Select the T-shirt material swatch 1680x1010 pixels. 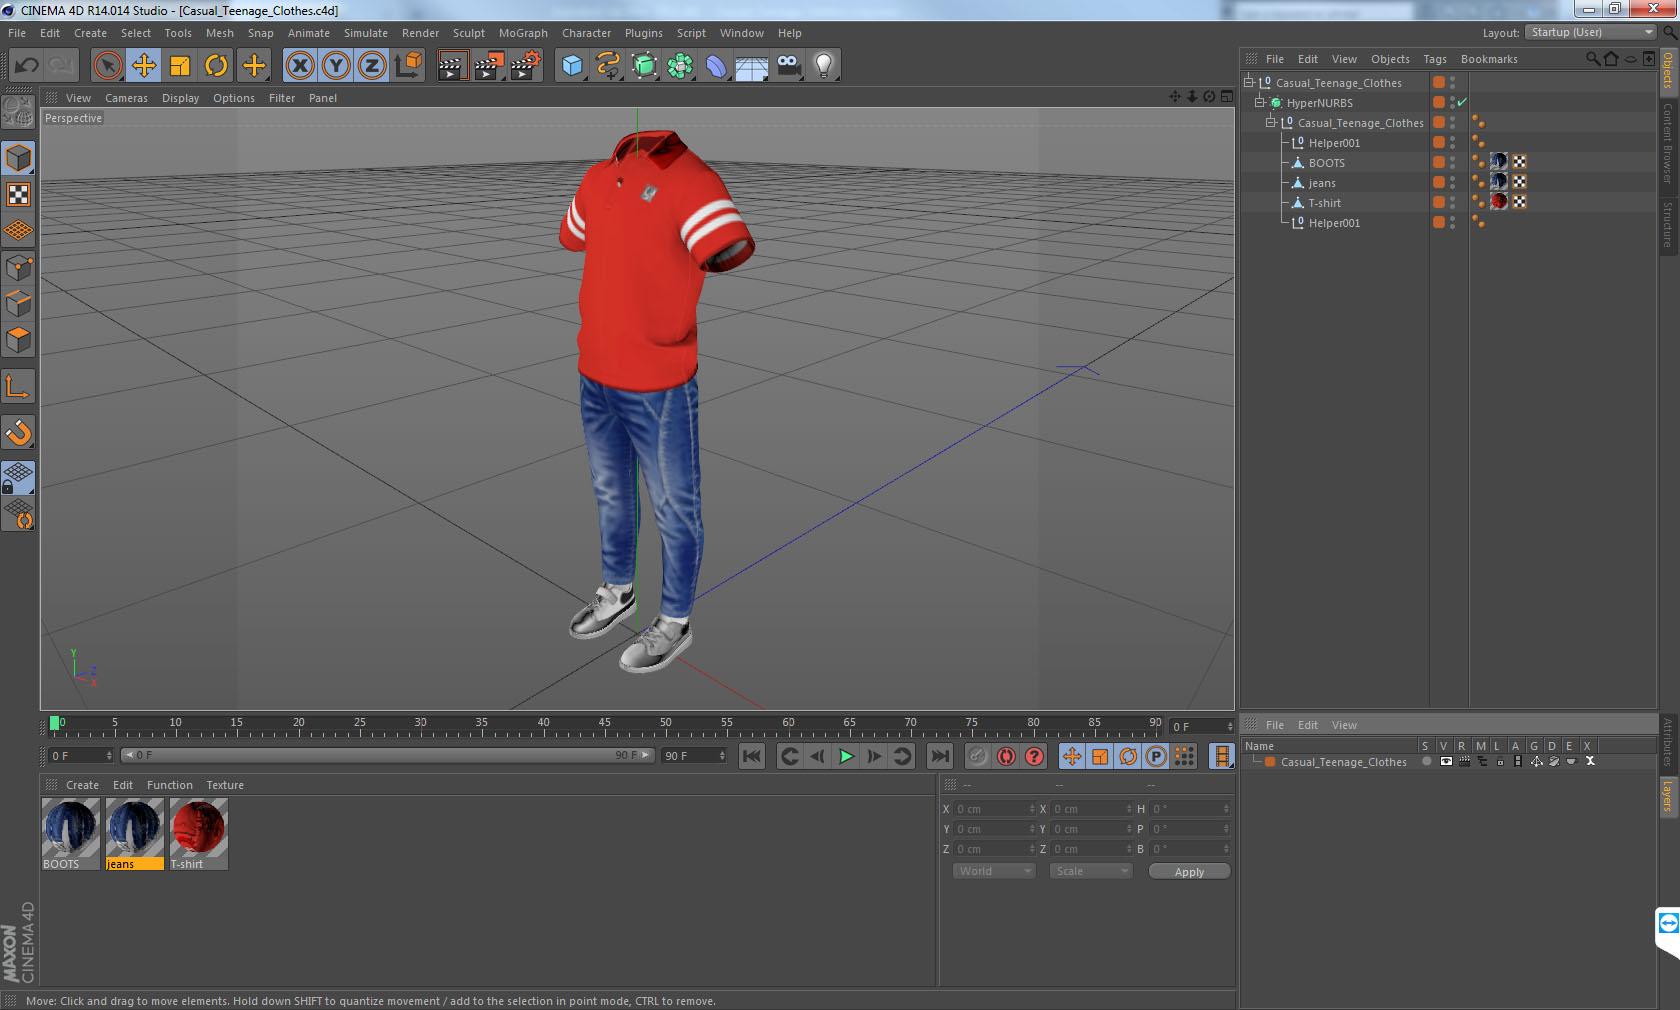[x=199, y=833]
